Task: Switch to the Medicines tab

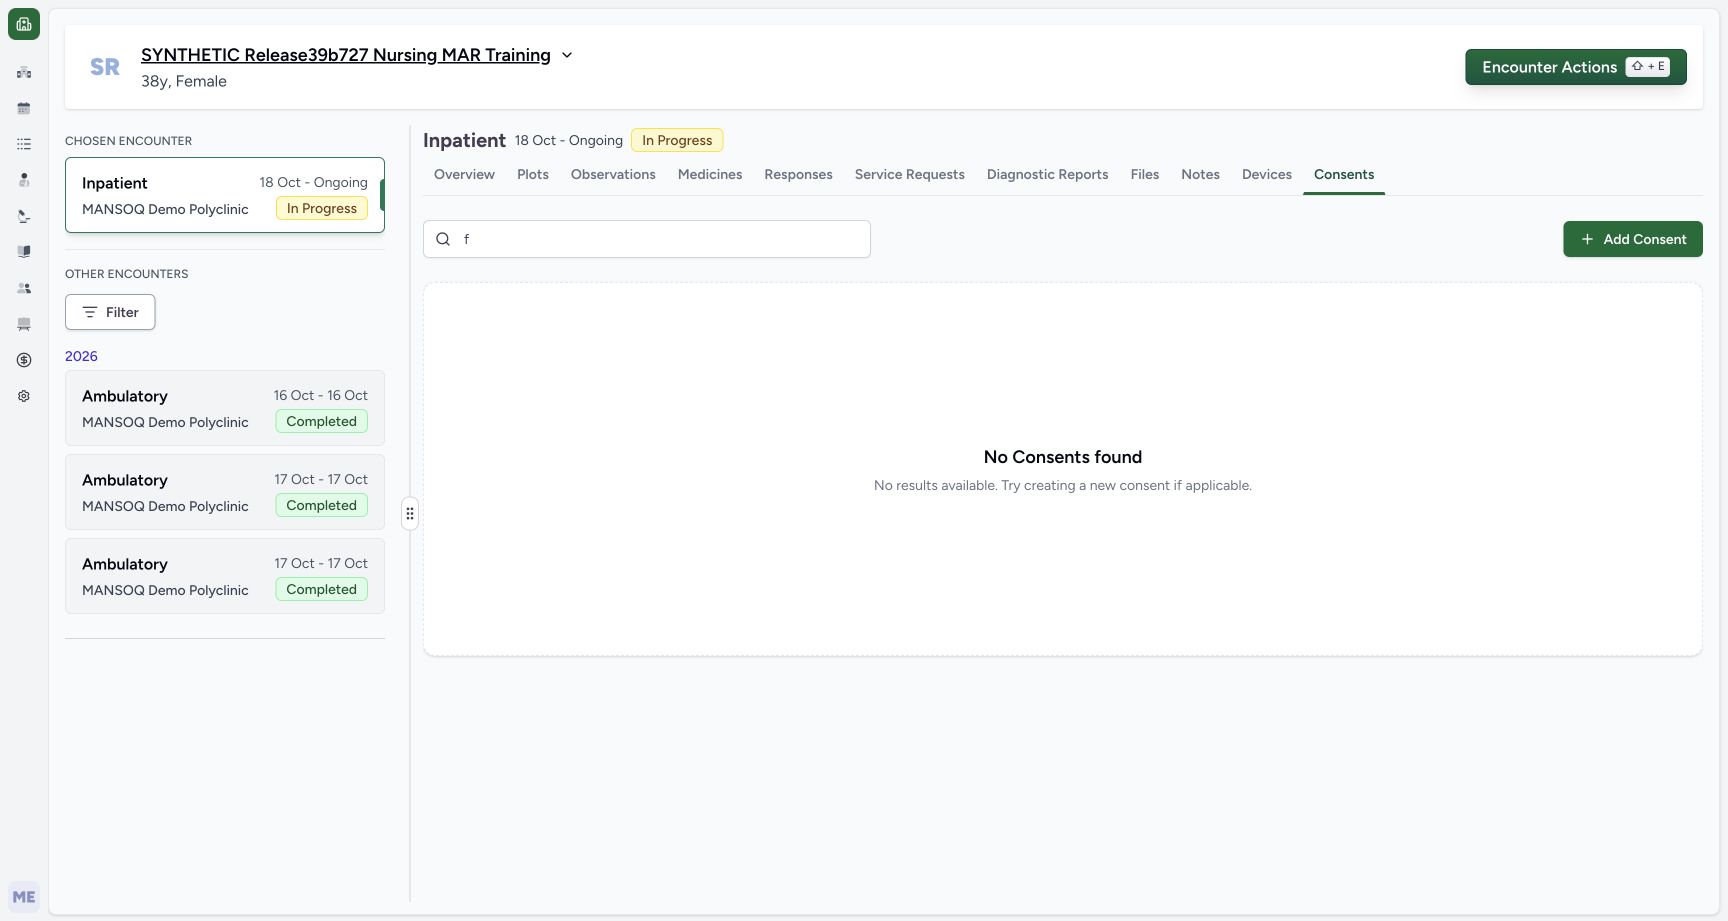Action: click(x=710, y=174)
